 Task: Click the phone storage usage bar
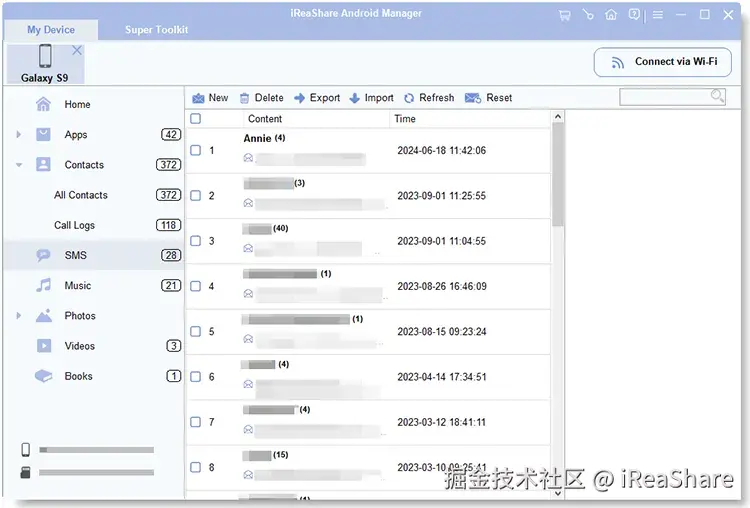97,450
